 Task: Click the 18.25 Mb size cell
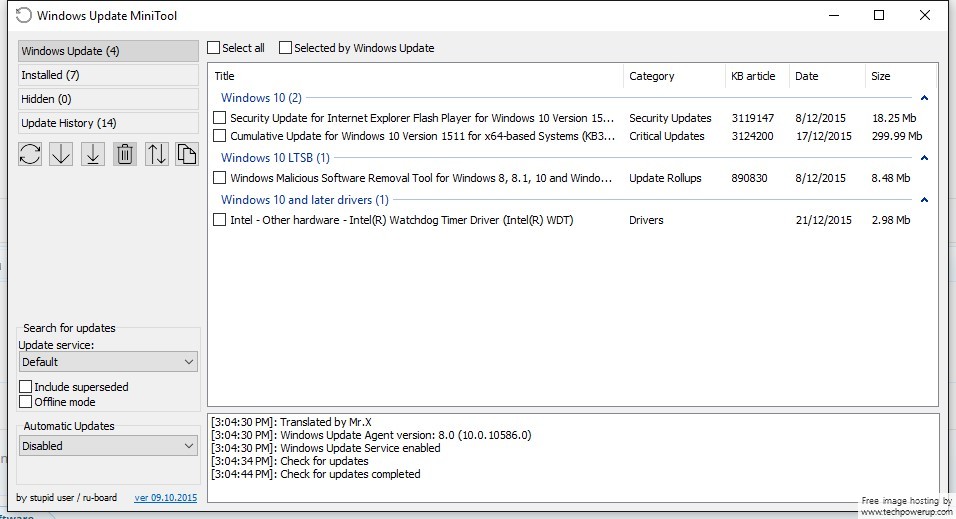click(894, 118)
